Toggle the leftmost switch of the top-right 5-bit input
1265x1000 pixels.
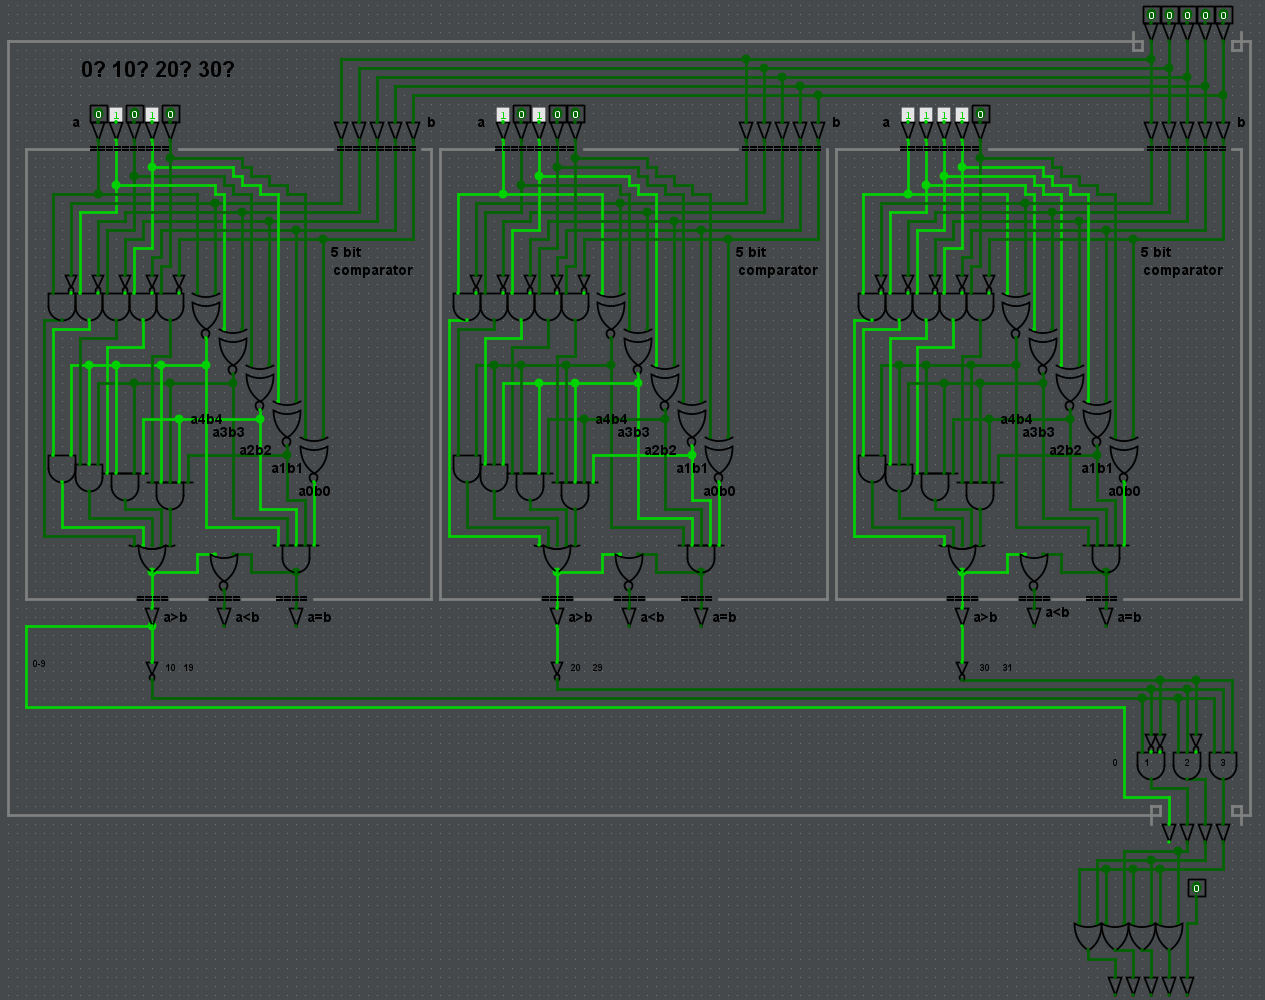(x=1151, y=15)
